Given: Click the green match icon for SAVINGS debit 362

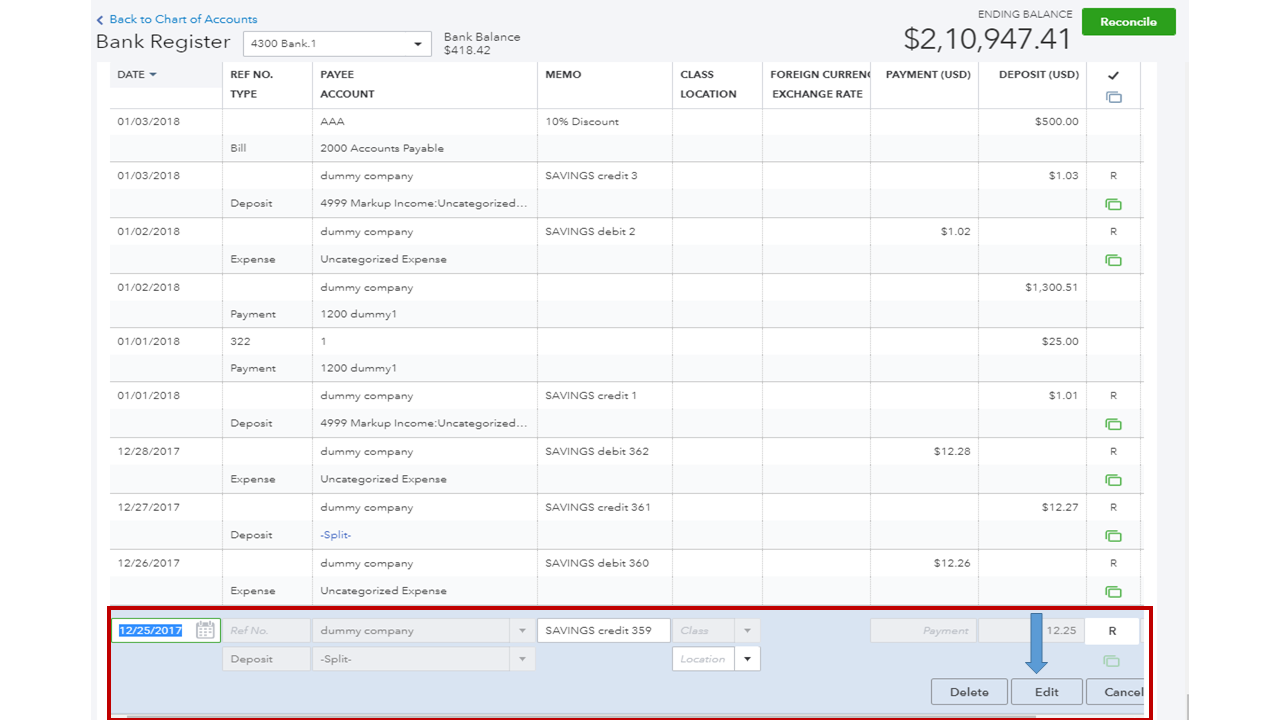Looking at the screenshot, I should (1113, 480).
